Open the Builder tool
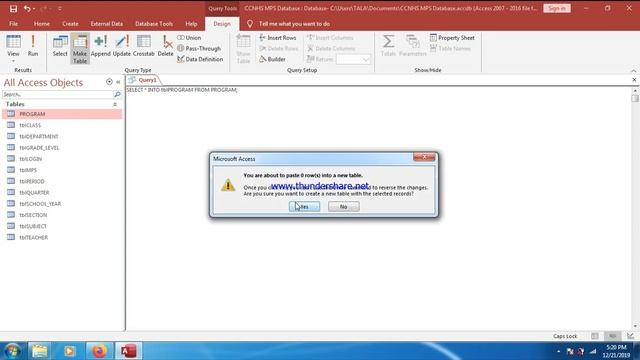The image size is (640, 360). pyautogui.click(x=272, y=59)
